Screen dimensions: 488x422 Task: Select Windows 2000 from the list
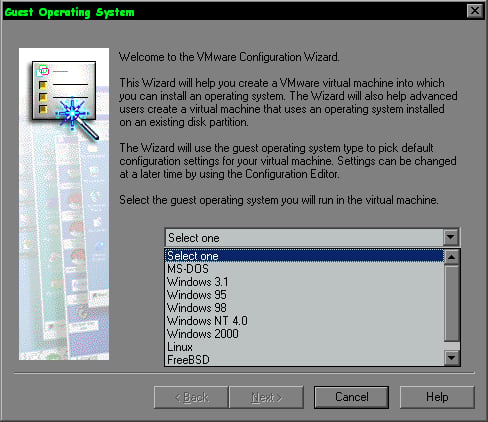point(305,334)
